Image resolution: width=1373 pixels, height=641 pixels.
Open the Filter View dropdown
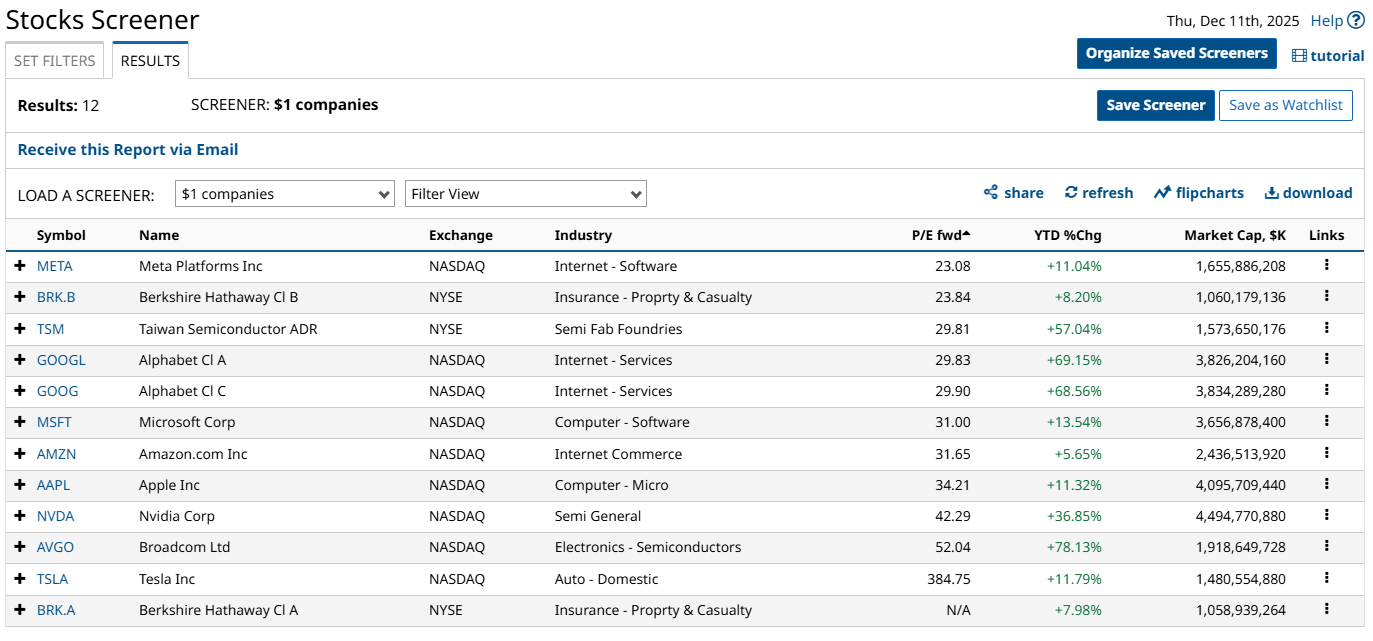525,194
